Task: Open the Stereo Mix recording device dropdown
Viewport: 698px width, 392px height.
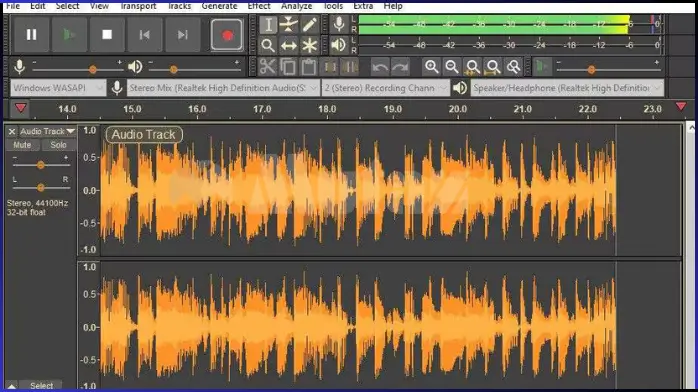Action: (223, 88)
